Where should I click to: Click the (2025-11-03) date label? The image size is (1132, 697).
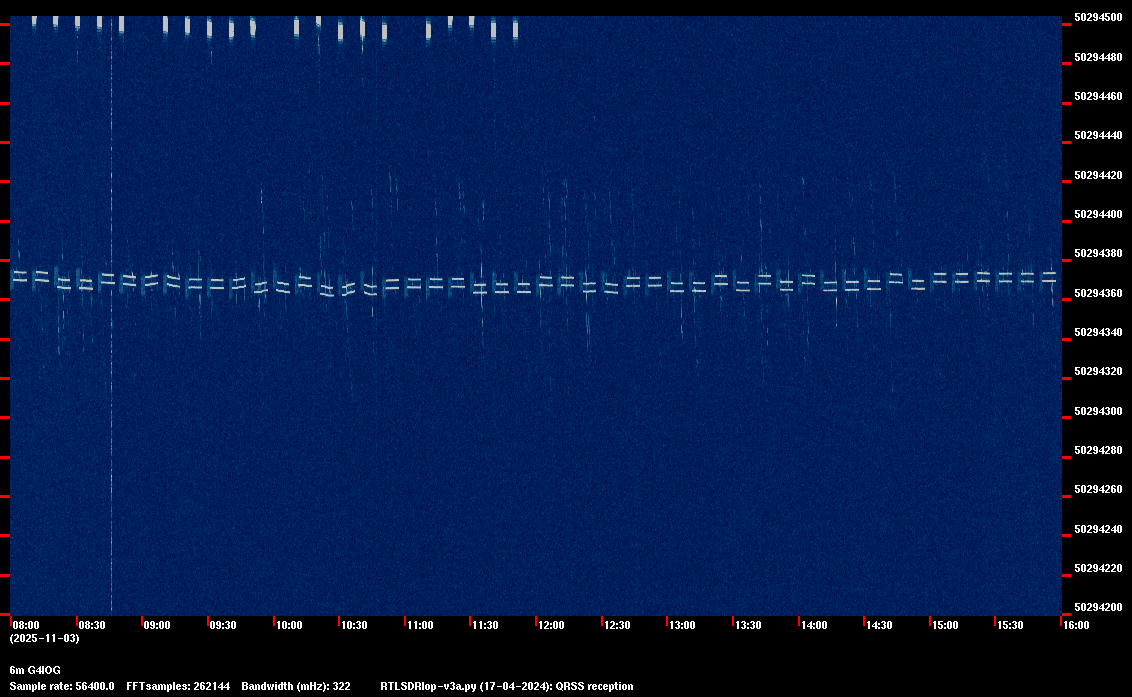[44, 638]
